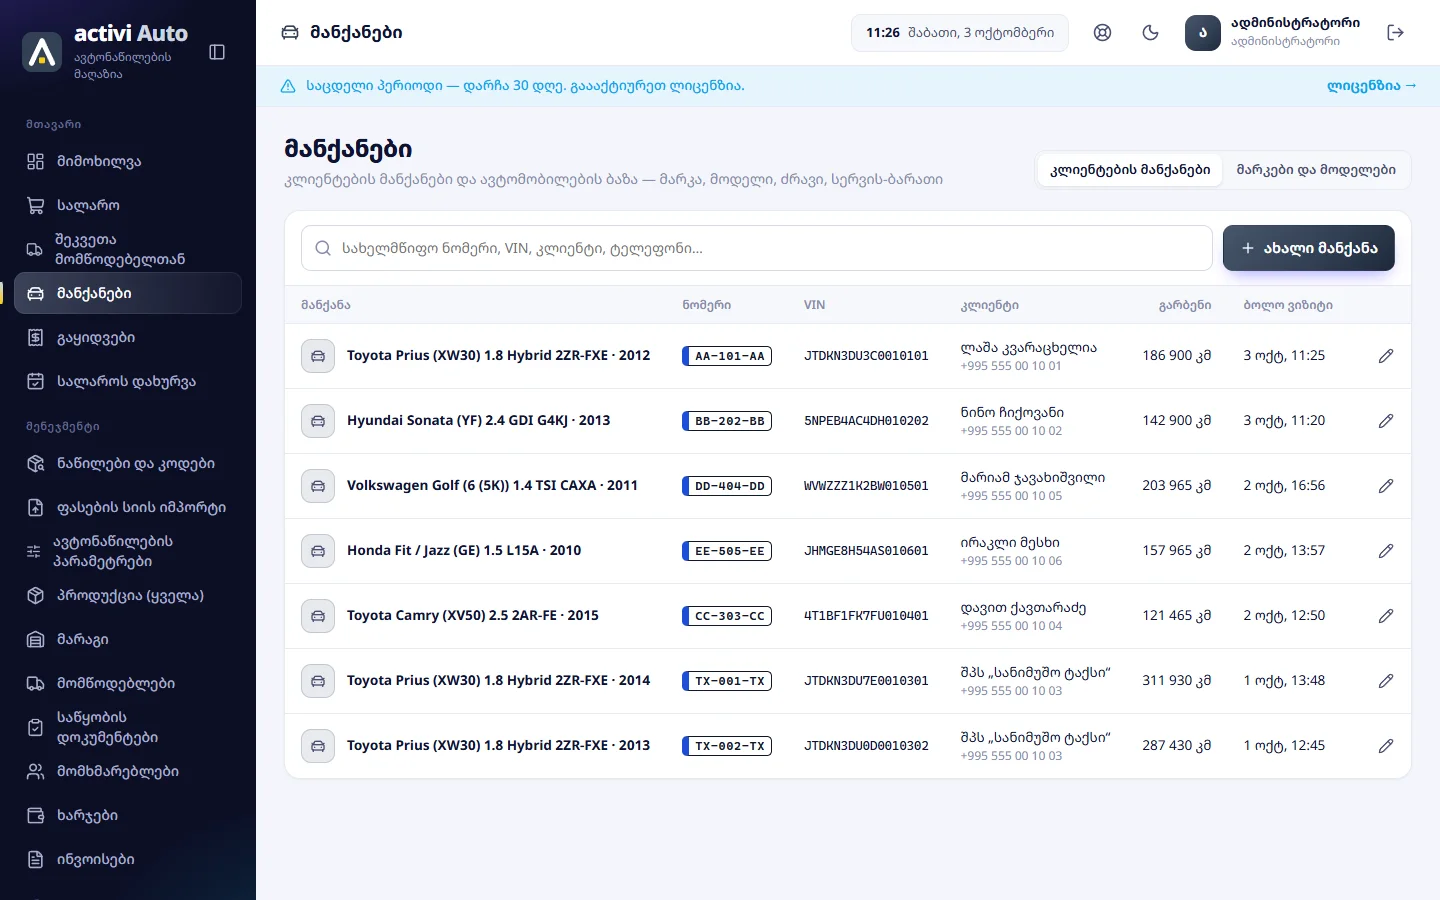Edit the Honda Fit / Jazz row pencil
Viewport: 1440px width, 900px height.
tap(1386, 551)
